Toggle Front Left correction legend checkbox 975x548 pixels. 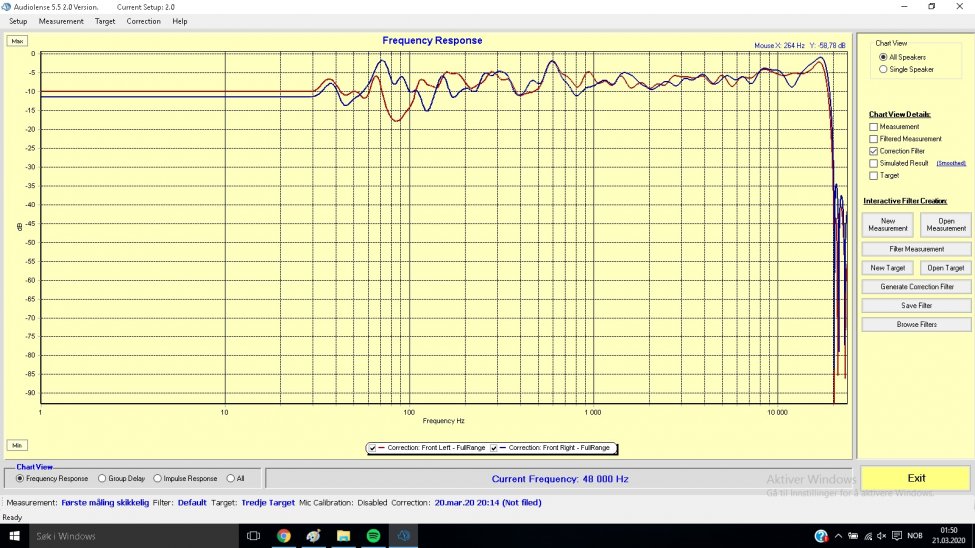click(x=372, y=448)
